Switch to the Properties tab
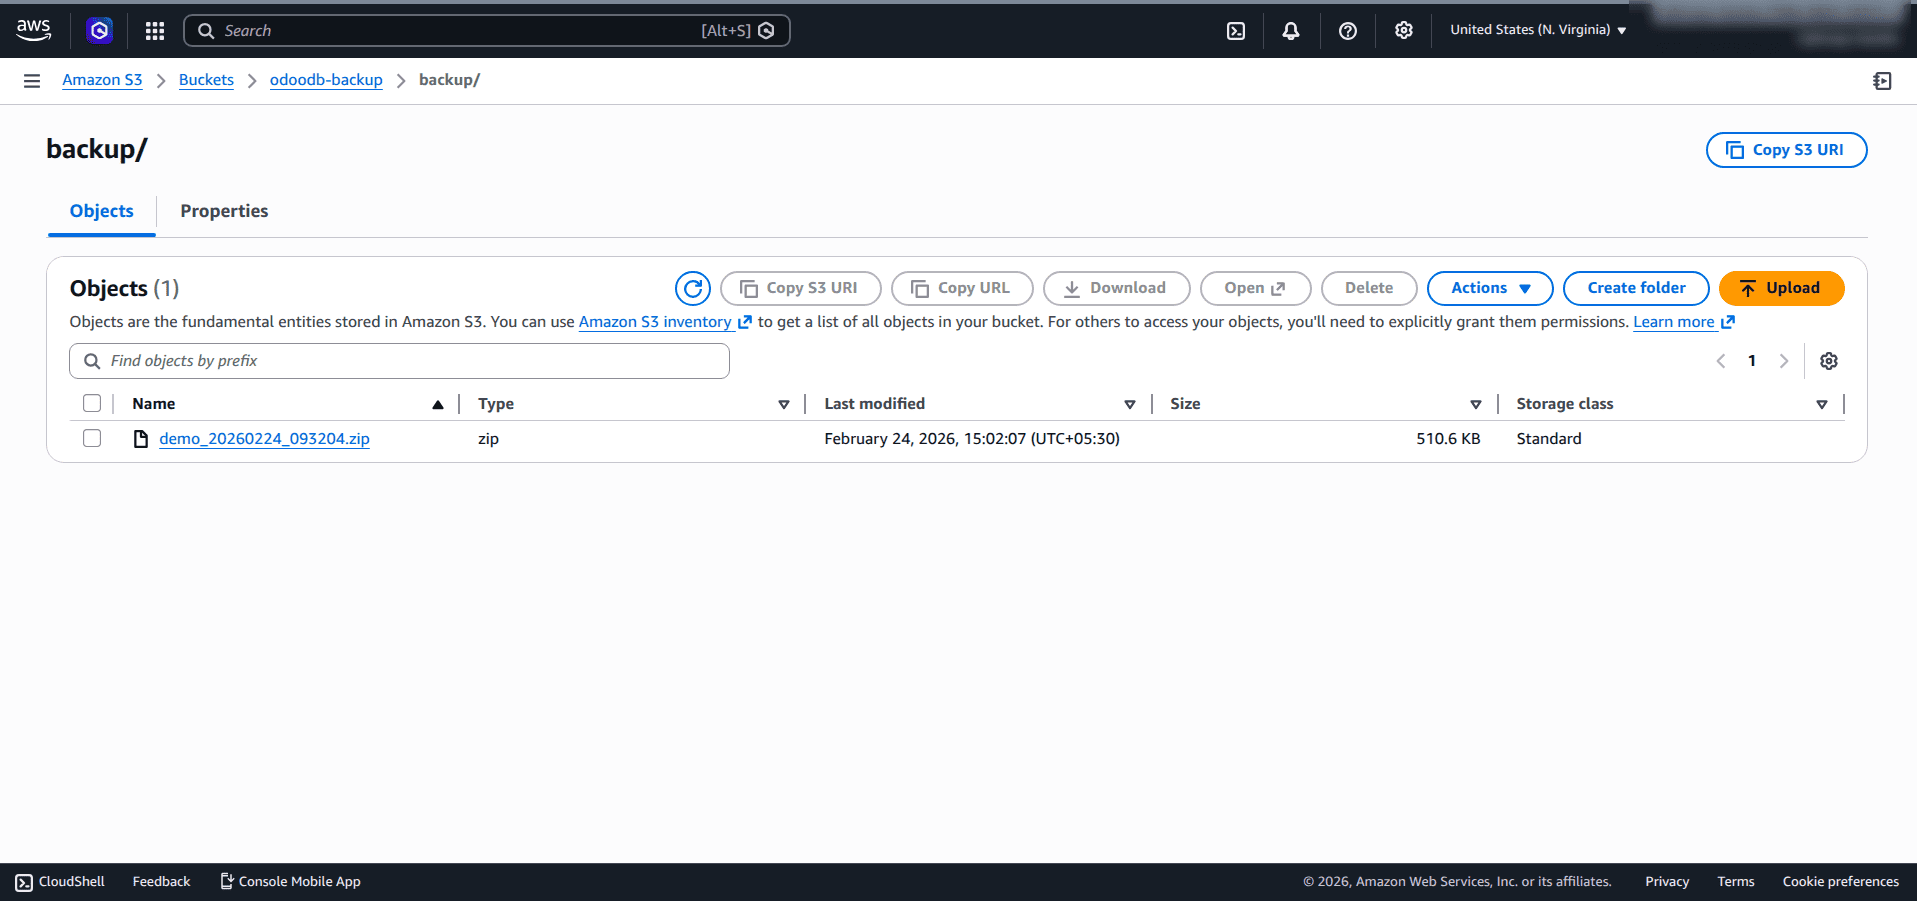 pyautogui.click(x=224, y=211)
